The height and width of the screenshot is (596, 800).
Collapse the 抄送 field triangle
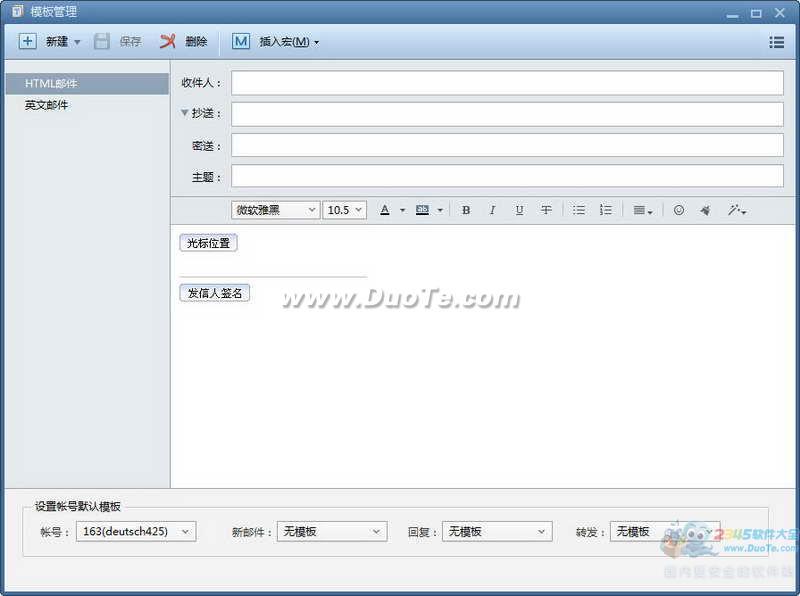pos(184,113)
